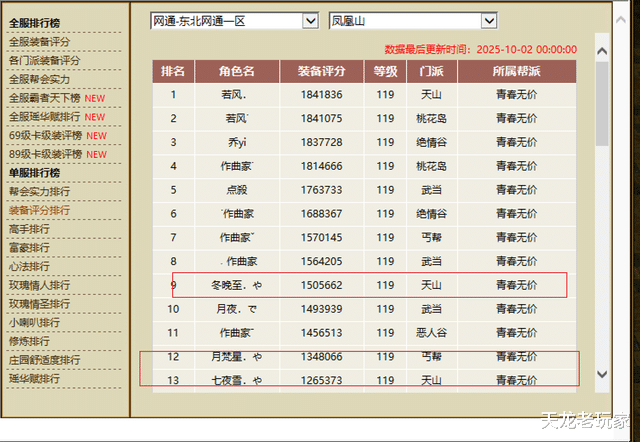Click character name 点殺
This screenshot has width=640, height=442.
pos(237,190)
